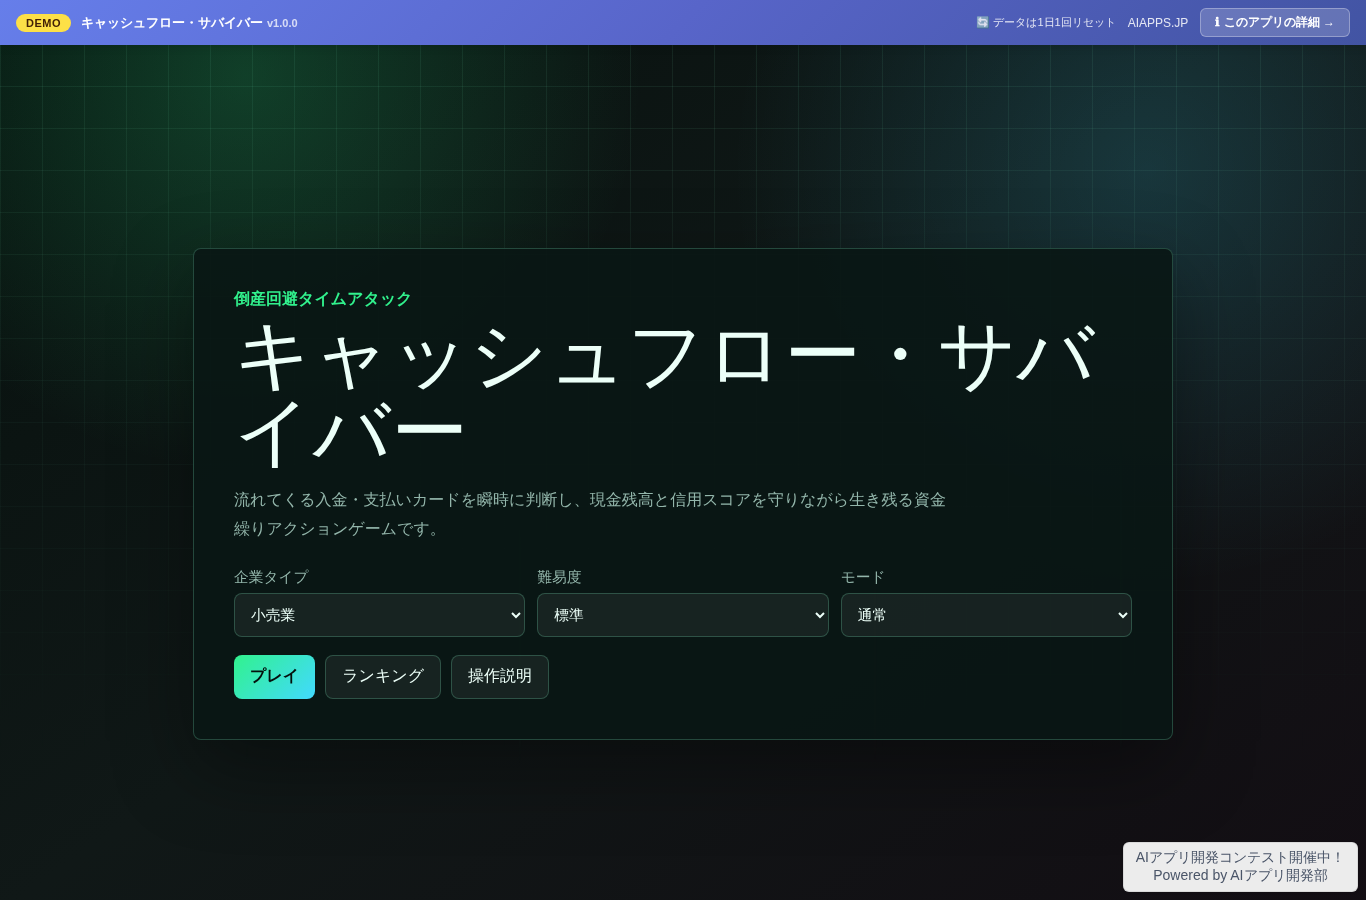This screenshot has height=900, width=1366.
Task: Click the 企業タイプ label
Action: 271,577
